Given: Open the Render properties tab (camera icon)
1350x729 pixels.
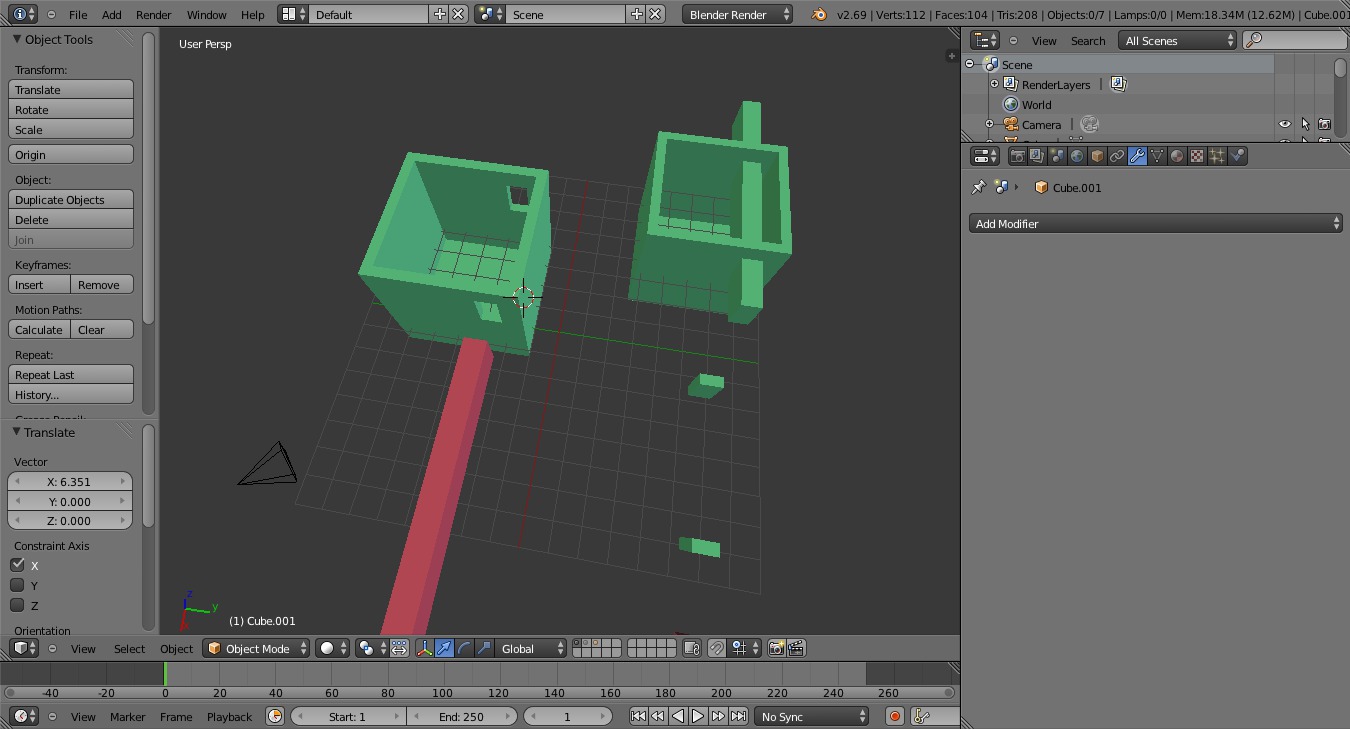Looking at the screenshot, I should click(1017, 156).
